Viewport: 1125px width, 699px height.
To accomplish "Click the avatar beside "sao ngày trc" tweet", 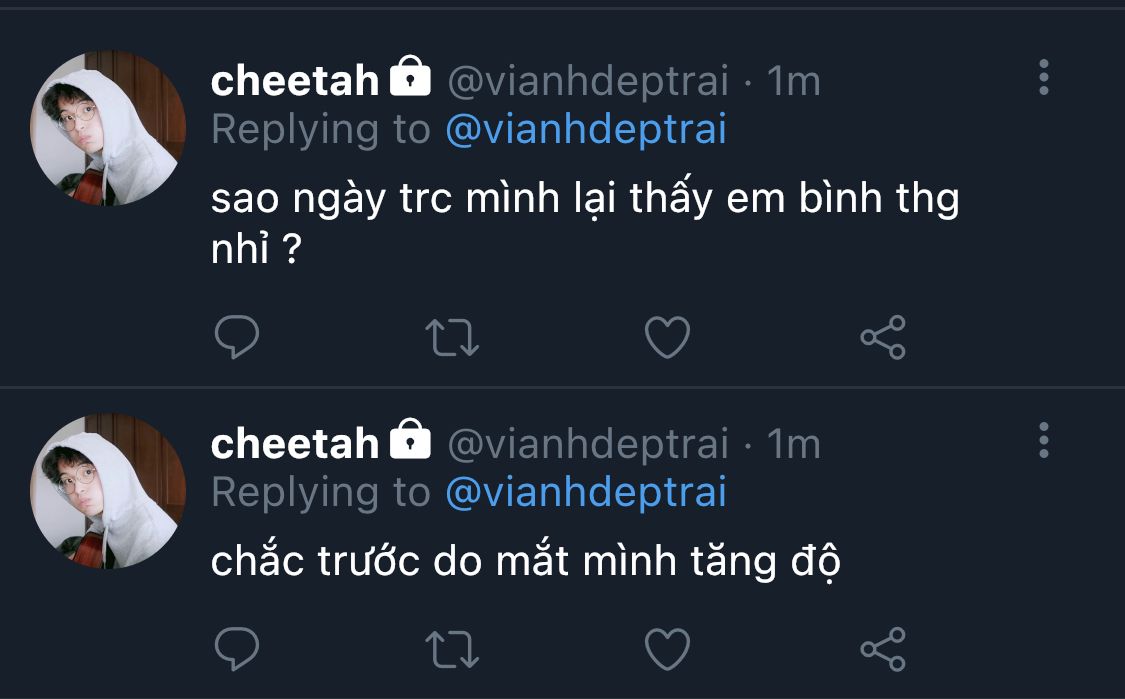I will pos(108,128).
